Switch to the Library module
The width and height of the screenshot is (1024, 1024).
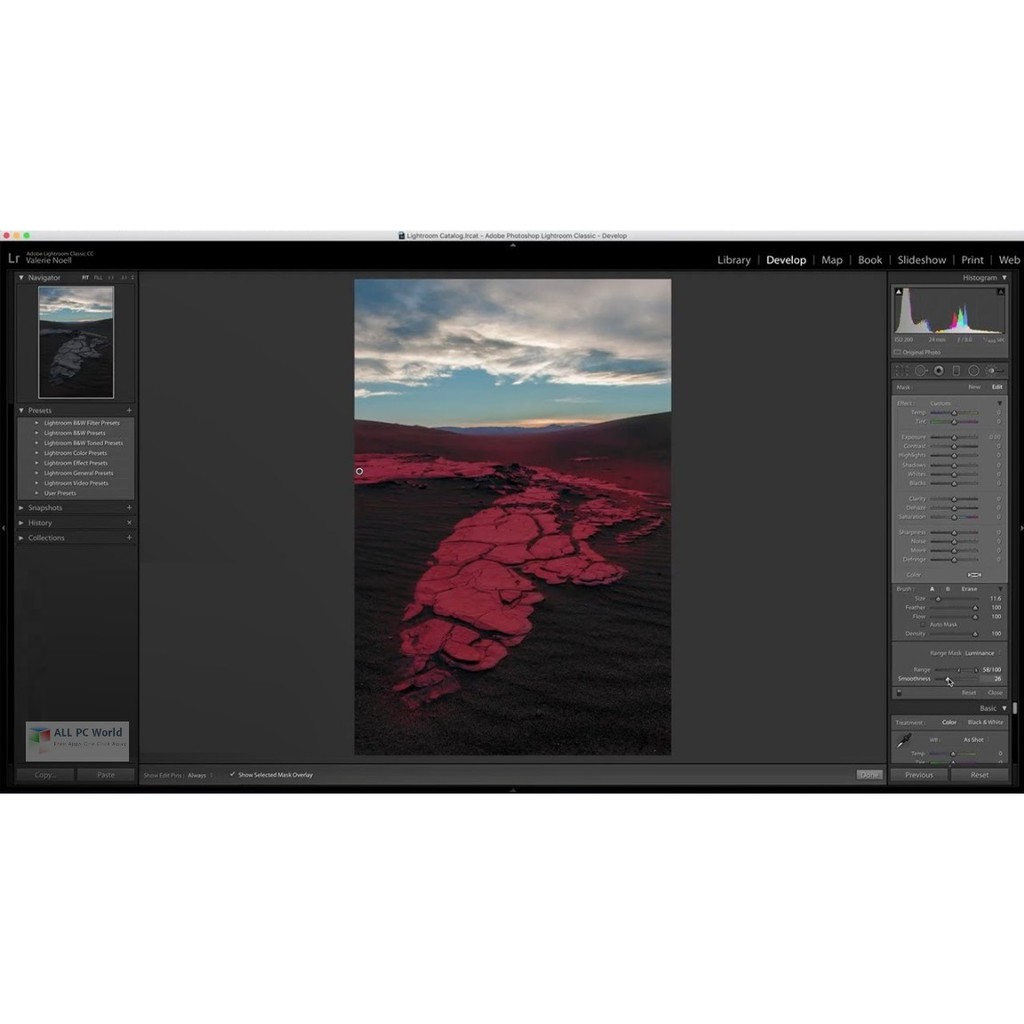pos(734,260)
